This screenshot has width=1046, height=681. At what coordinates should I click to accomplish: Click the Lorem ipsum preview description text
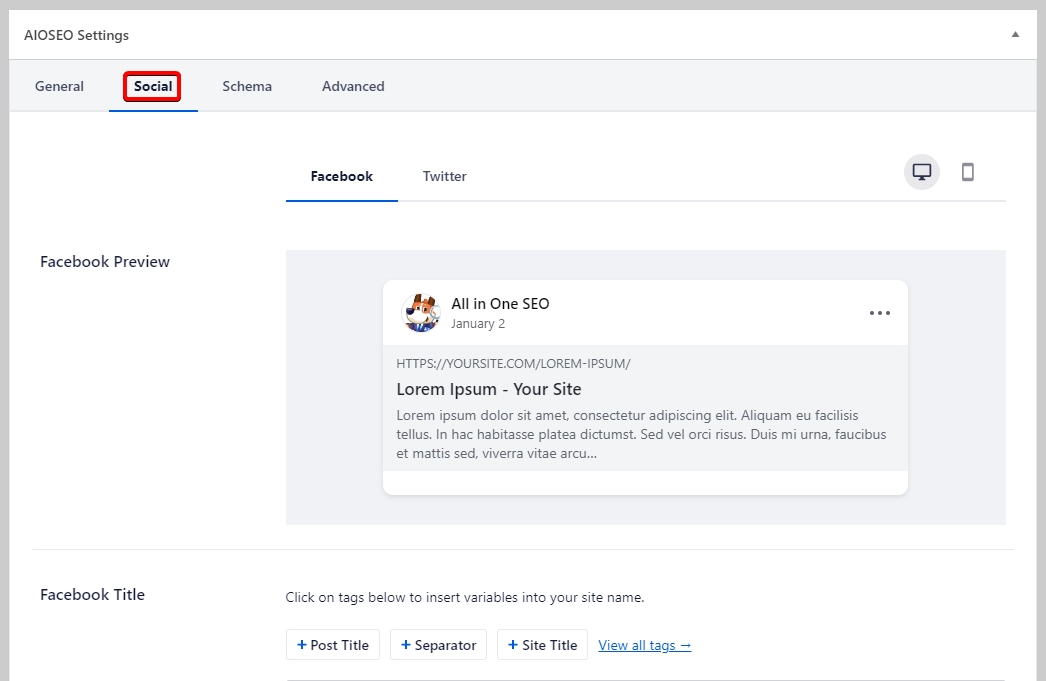(641, 434)
